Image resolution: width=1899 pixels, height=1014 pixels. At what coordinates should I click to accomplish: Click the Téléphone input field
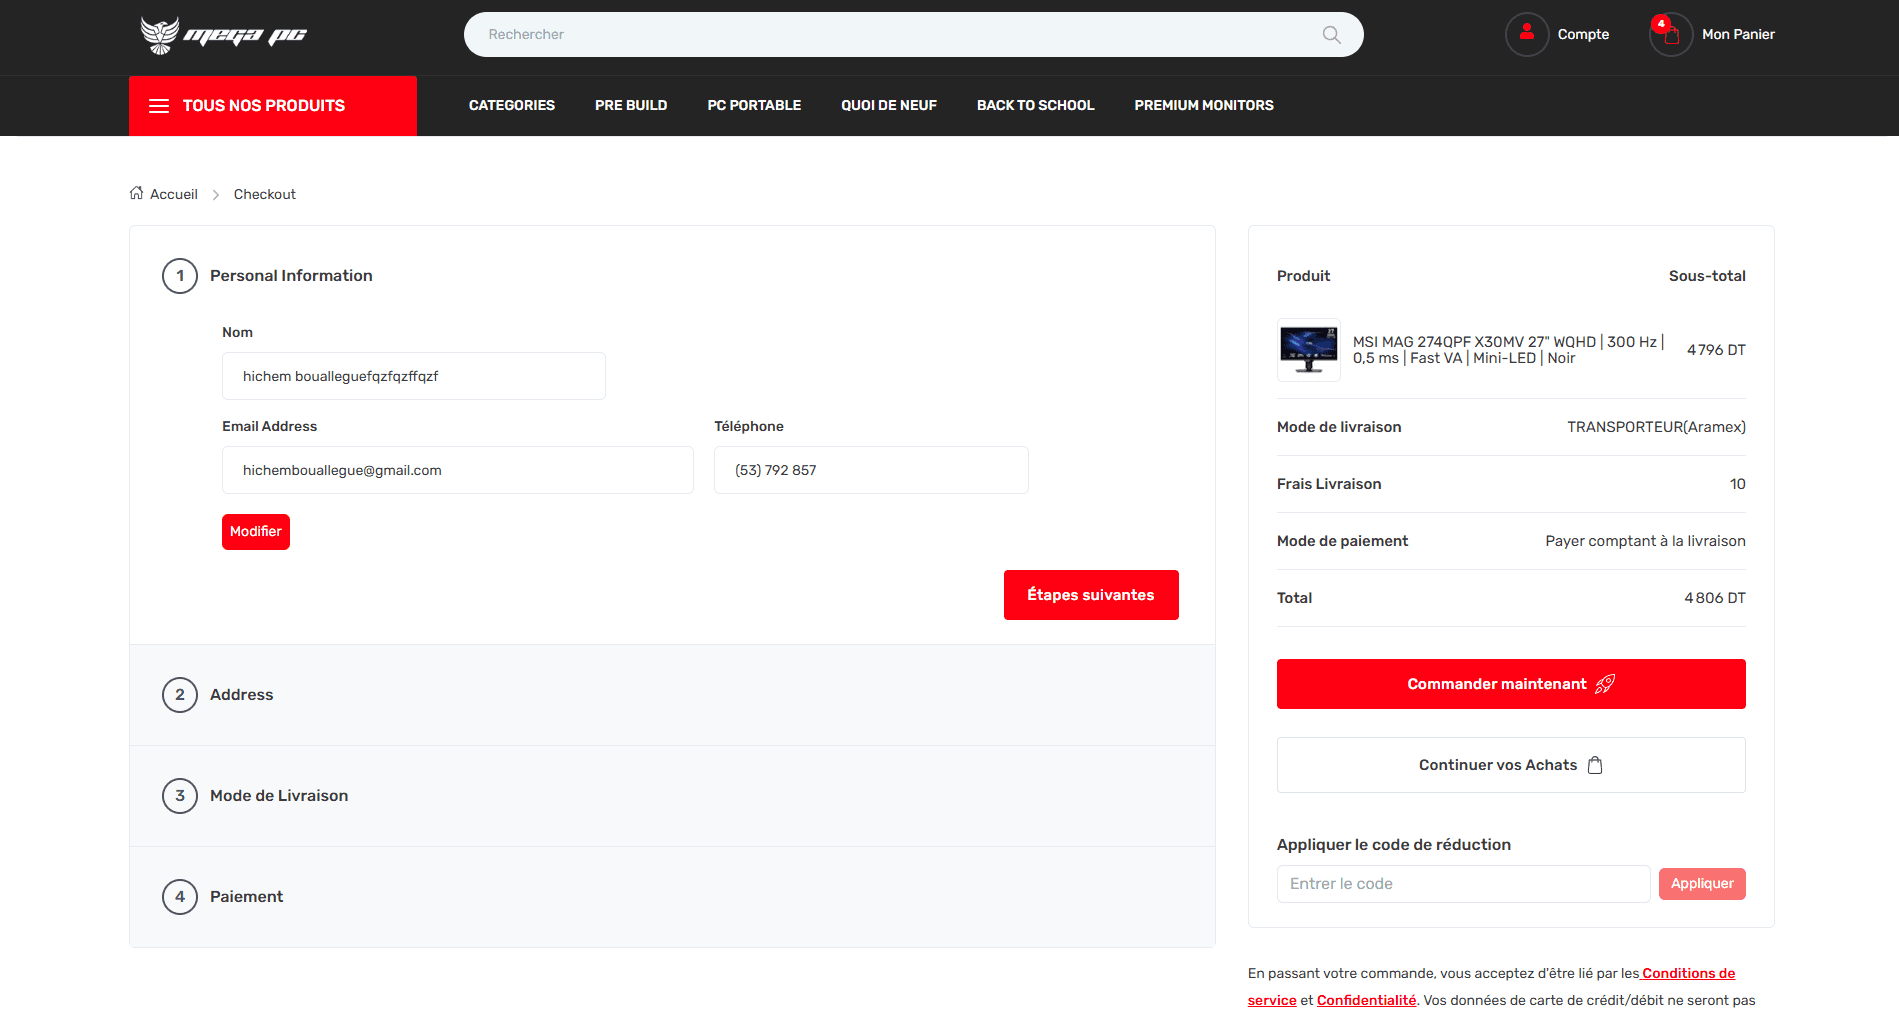pos(871,470)
